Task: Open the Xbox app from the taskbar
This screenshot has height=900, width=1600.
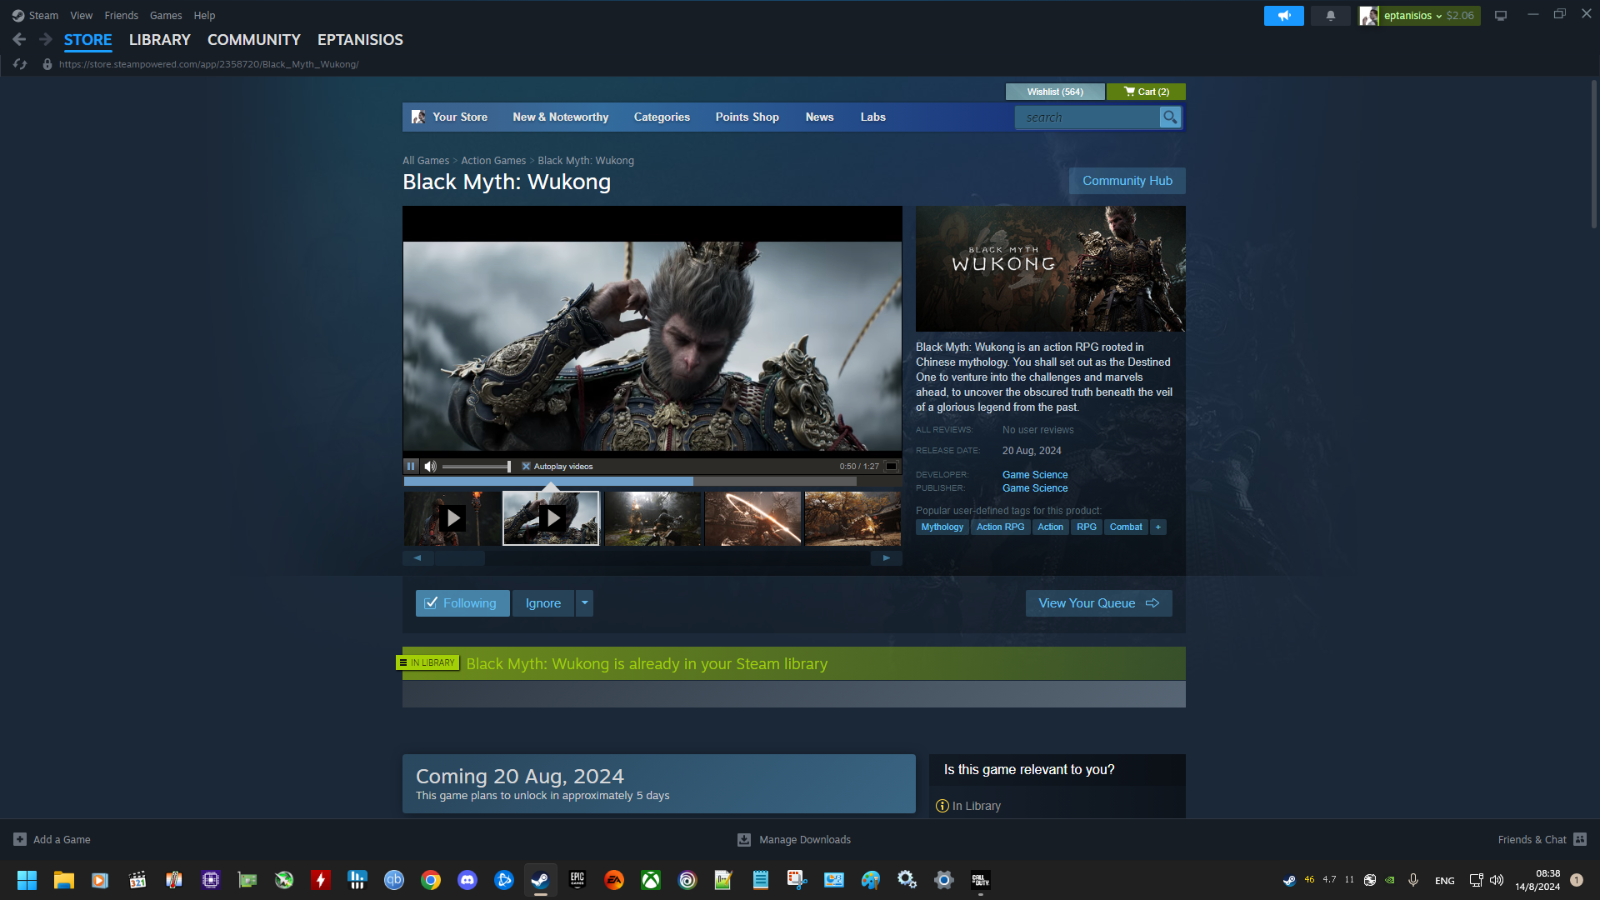Action: pos(651,880)
